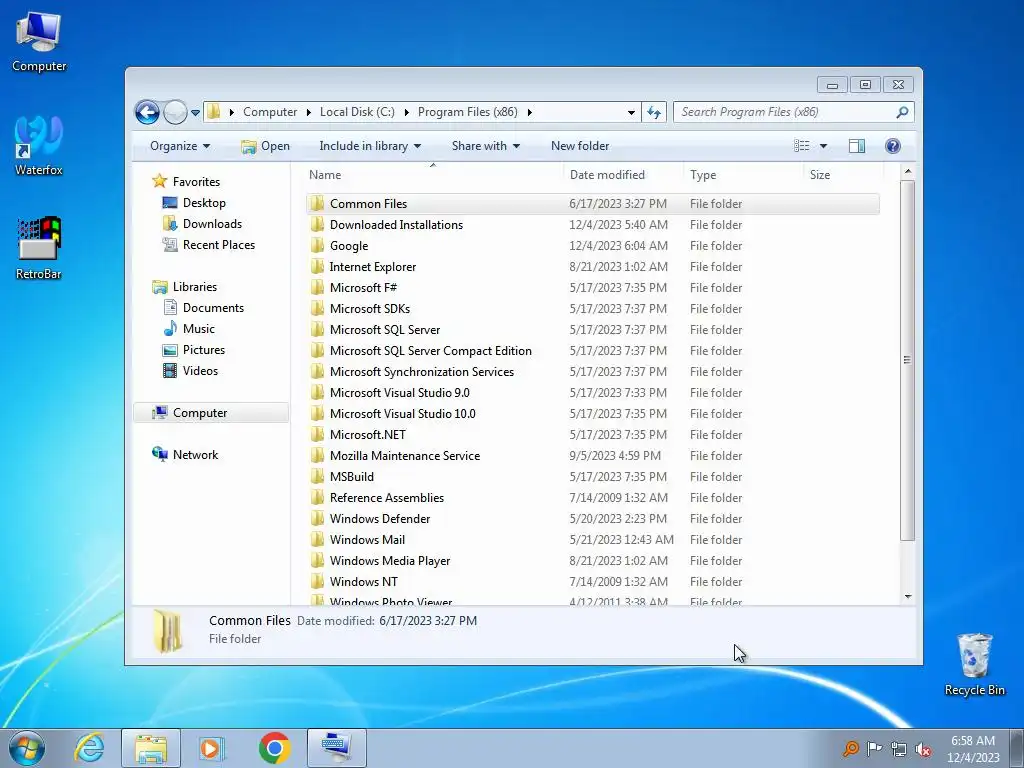This screenshot has width=1024, height=768.
Task: Select the MSBuild folder icon
Action: [x=317, y=476]
